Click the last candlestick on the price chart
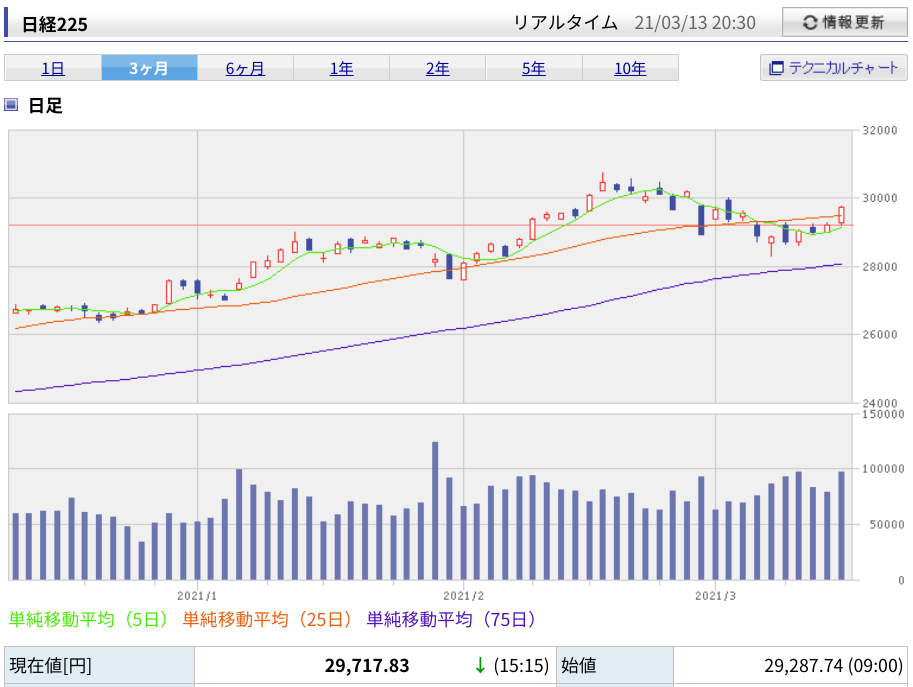The width and height of the screenshot is (913, 687). 841,215
